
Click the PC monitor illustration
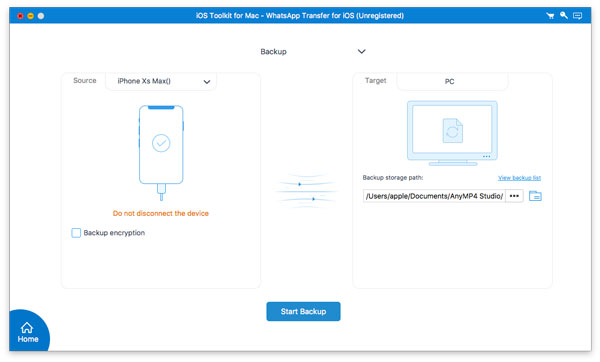452,133
